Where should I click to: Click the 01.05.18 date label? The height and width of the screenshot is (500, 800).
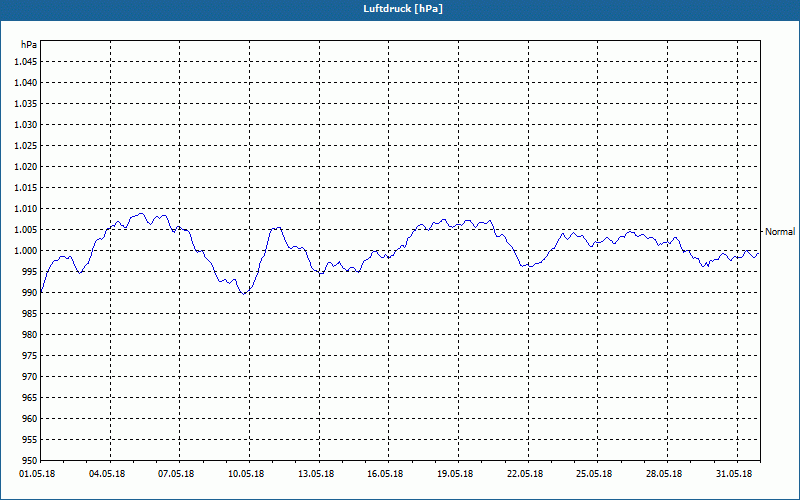(37, 473)
